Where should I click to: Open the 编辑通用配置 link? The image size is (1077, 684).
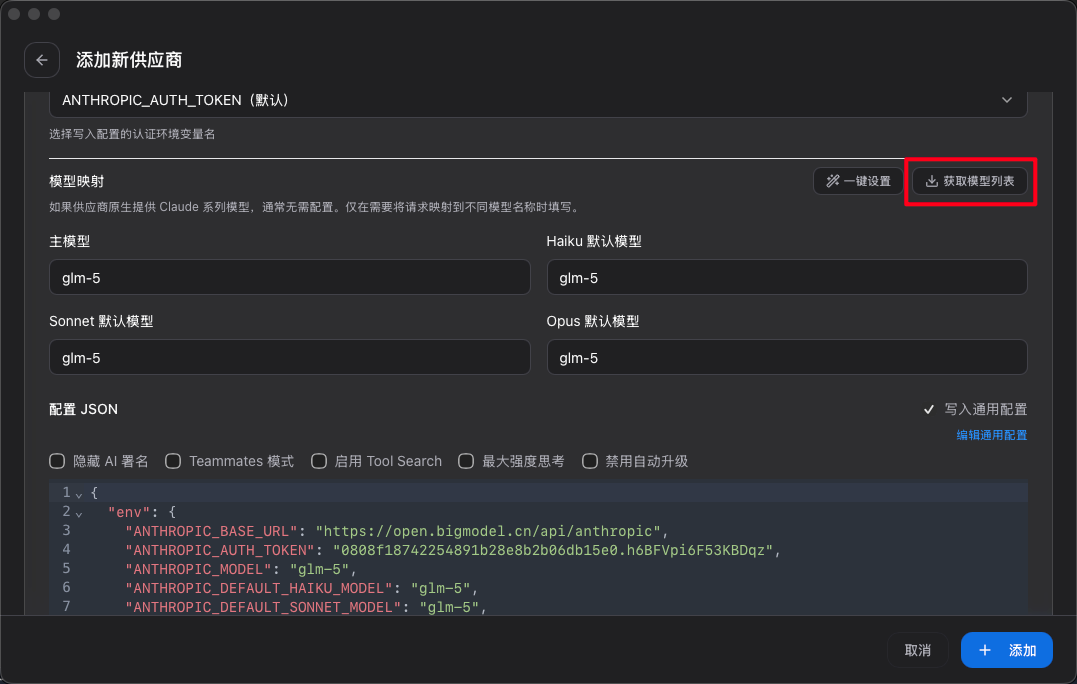[x=991, y=435]
